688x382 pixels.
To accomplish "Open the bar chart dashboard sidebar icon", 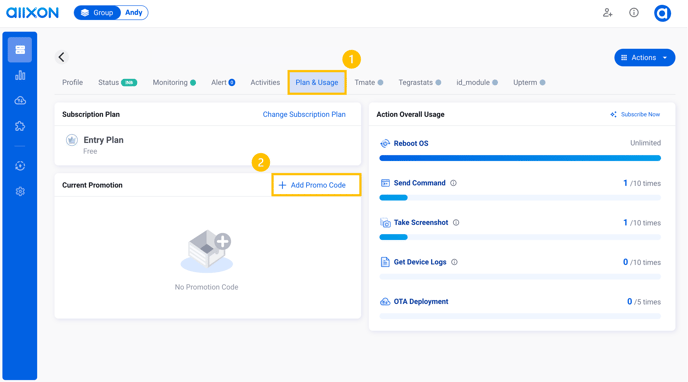I will pos(20,75).
